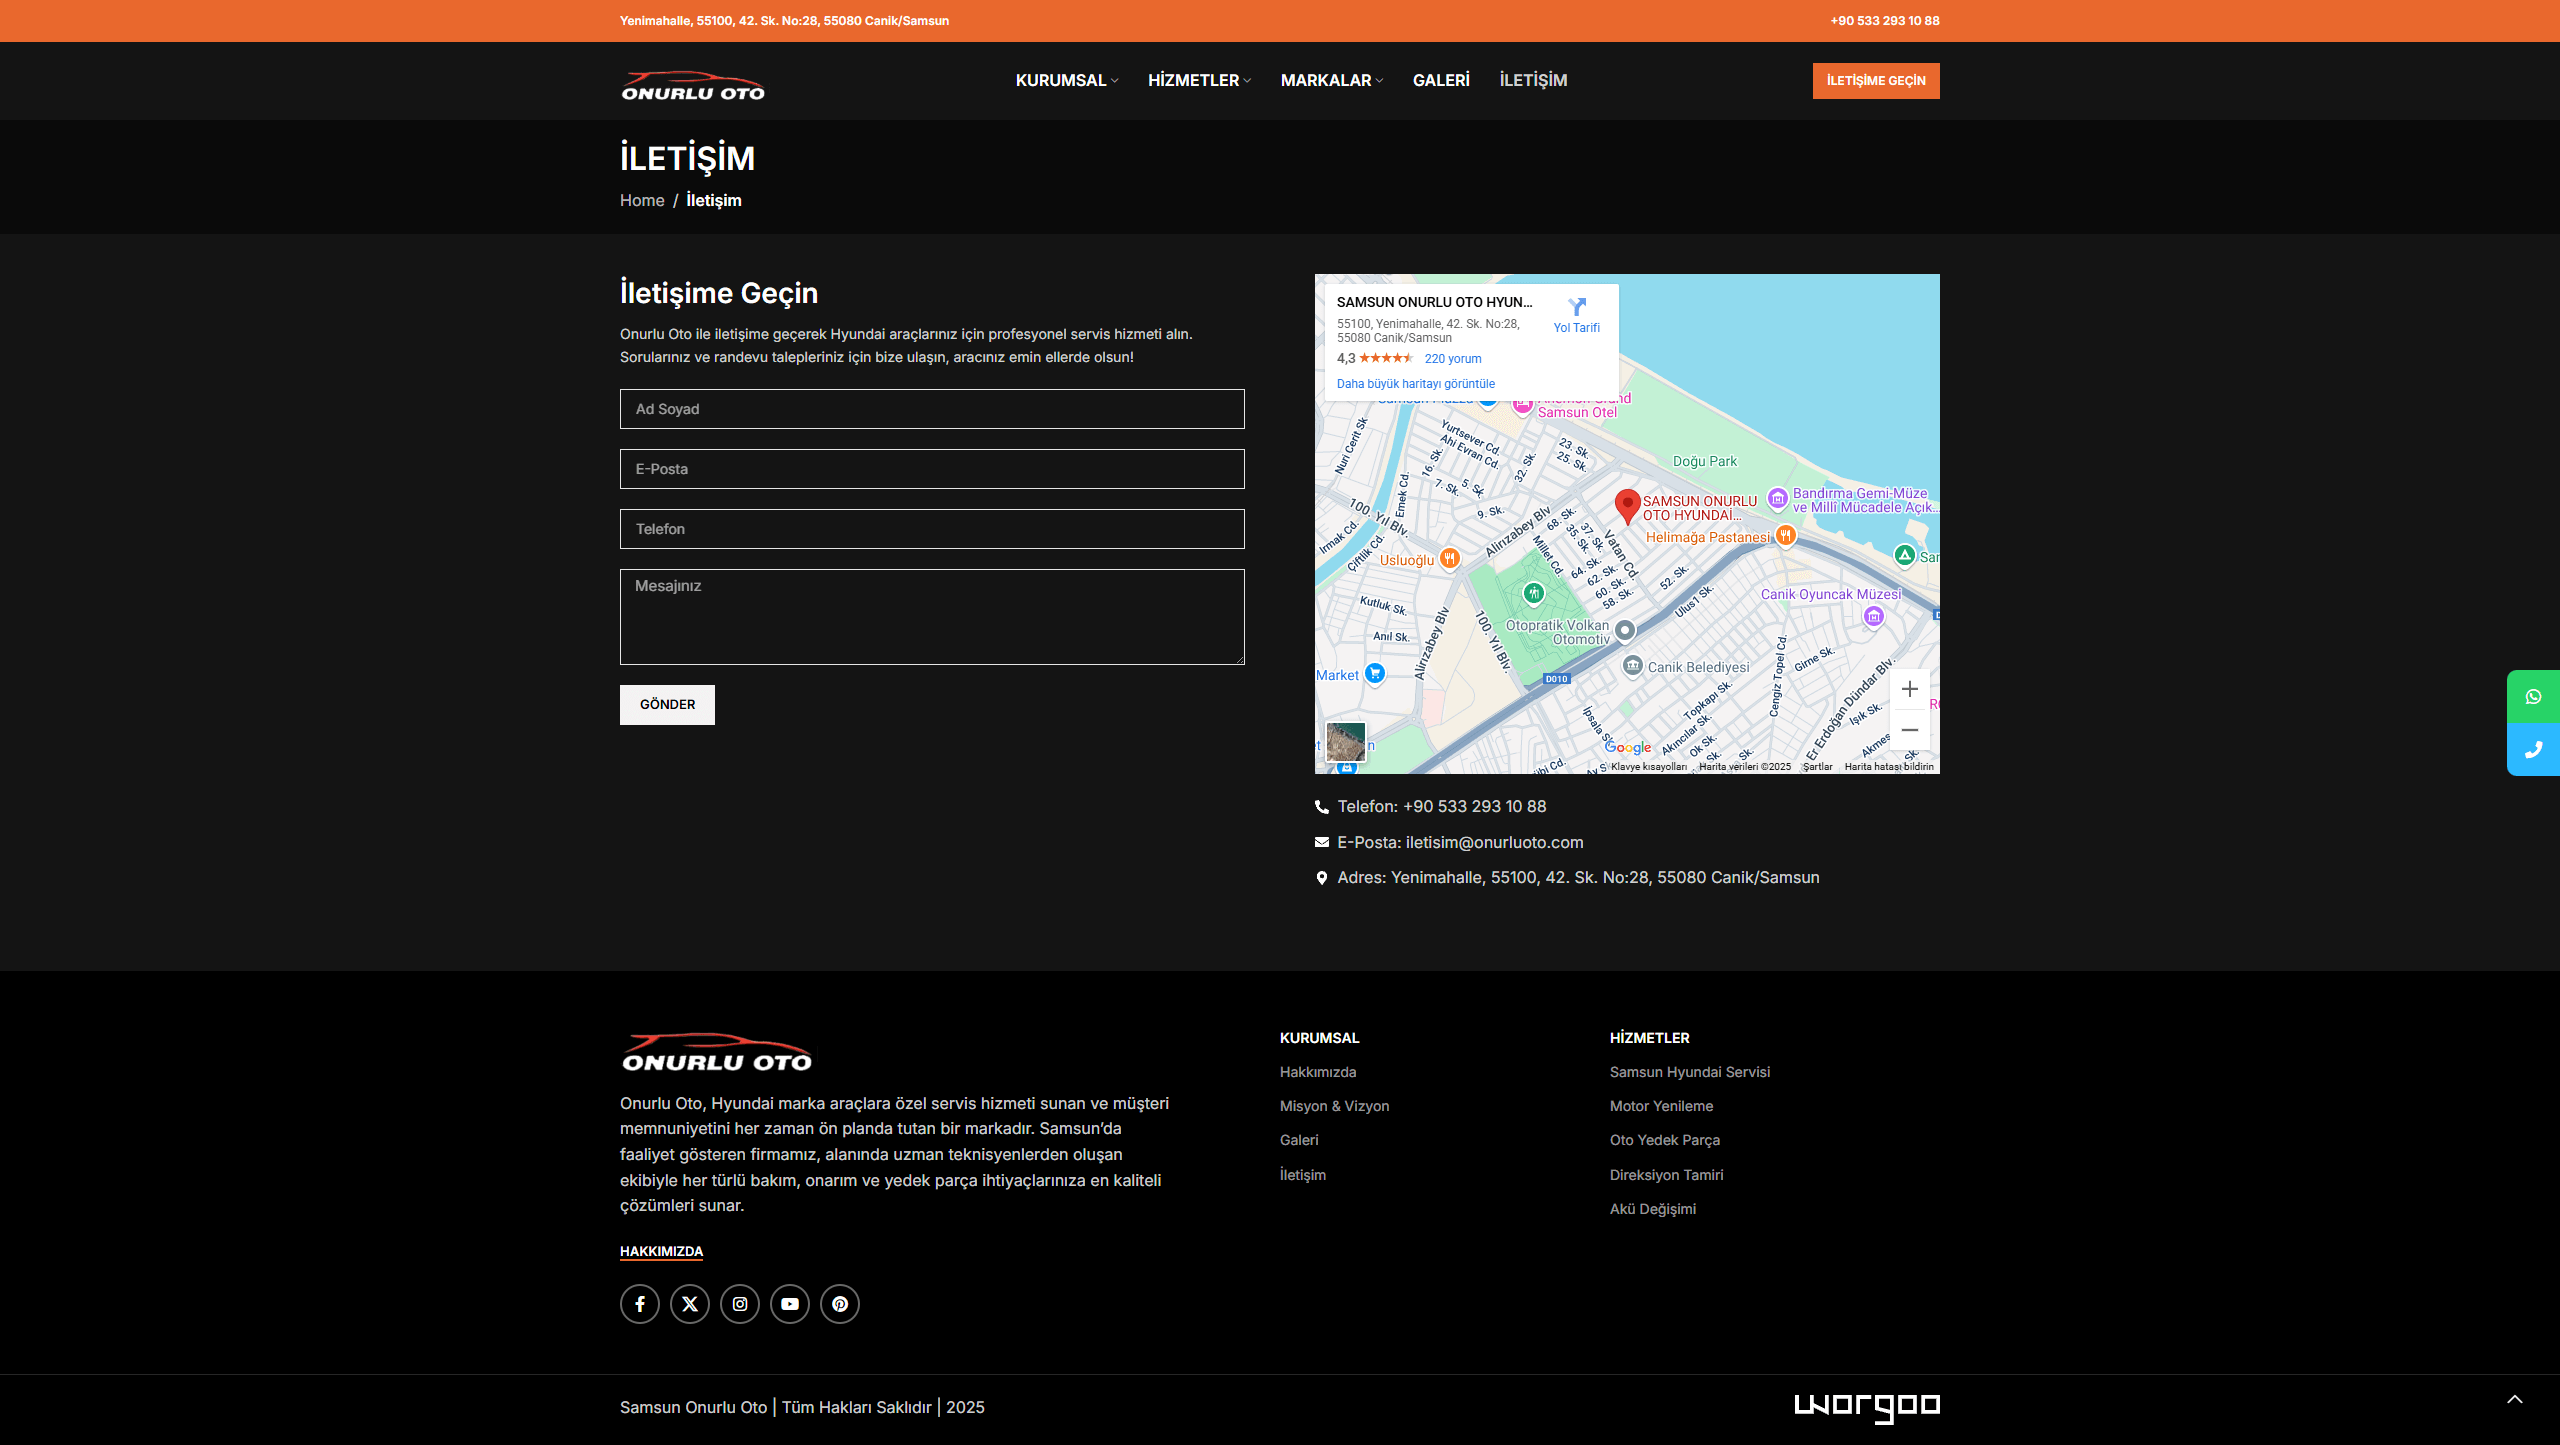Screen dimensions: 2560x1445
Task: Click the Canik Belediyesi marker on map
Action: point(1632,666)
